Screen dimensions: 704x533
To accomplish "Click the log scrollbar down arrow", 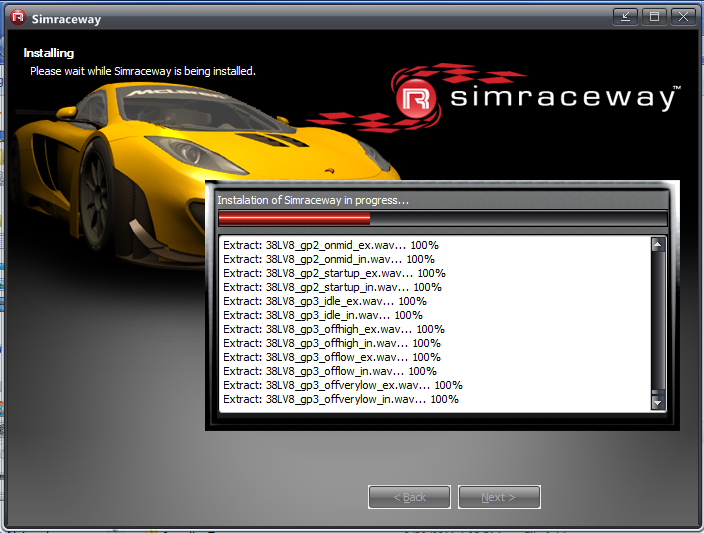I will coord(658,402).
